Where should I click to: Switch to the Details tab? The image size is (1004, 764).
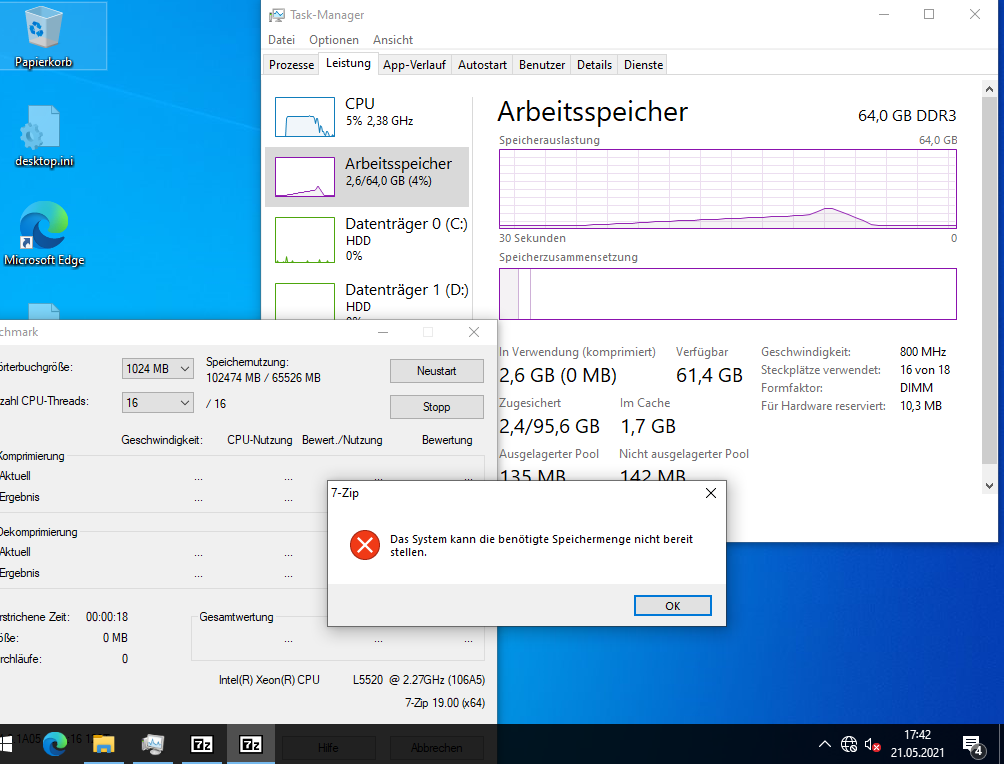click(594, 65)
